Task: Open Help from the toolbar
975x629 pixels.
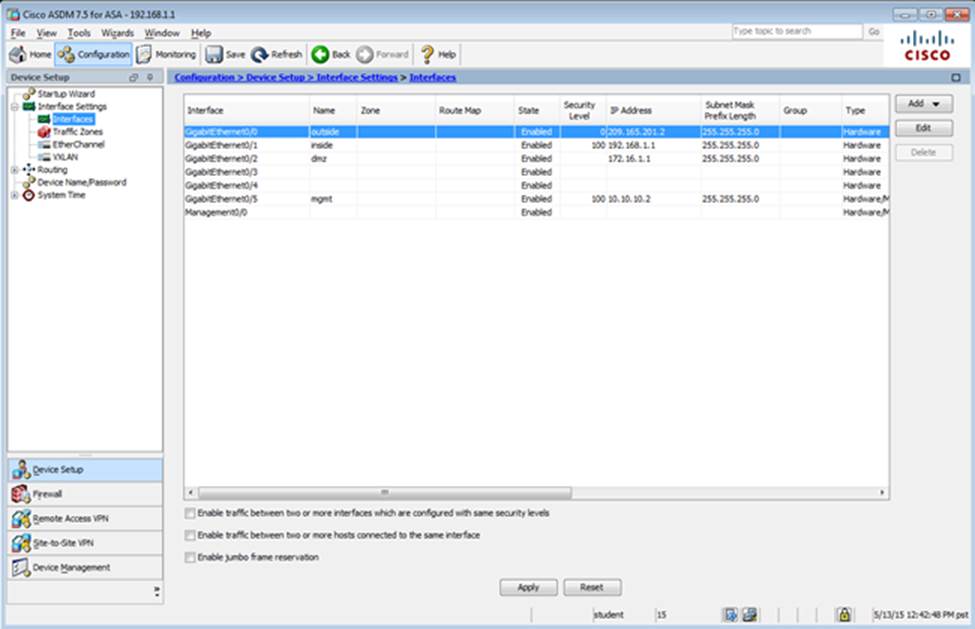Action: tap(438, 55)
